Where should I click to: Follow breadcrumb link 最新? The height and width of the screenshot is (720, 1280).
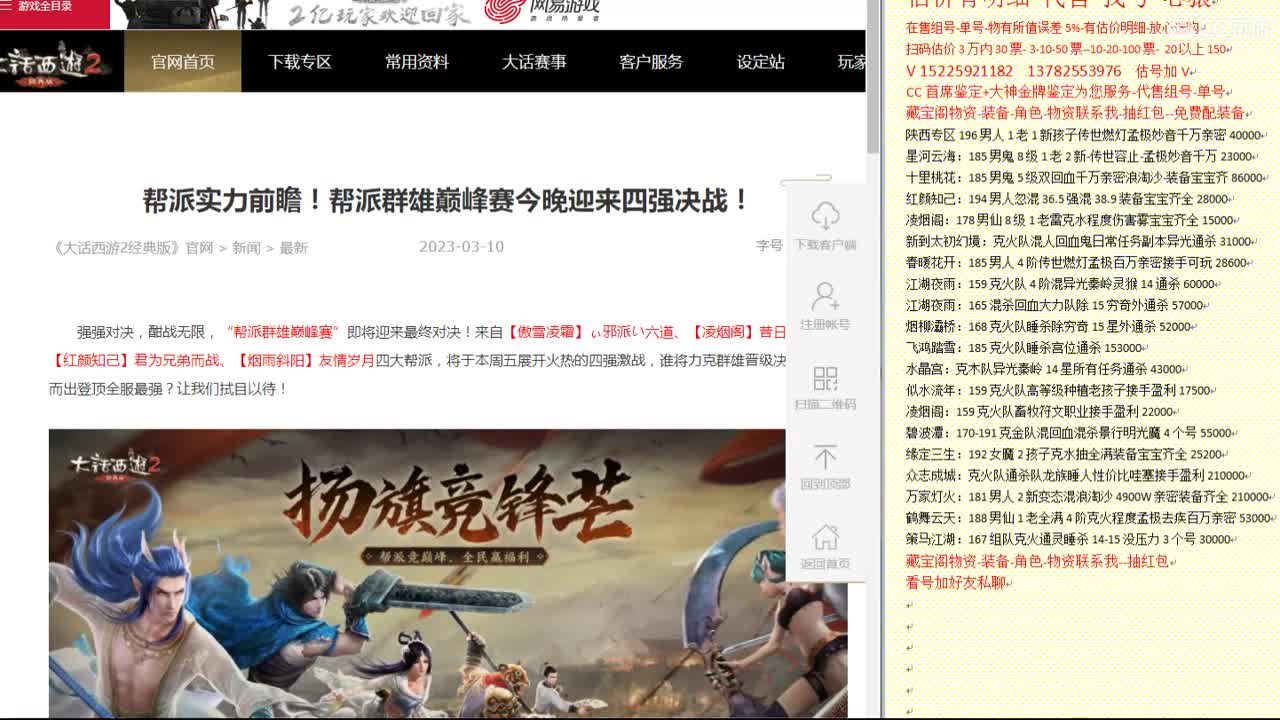(293, 247)
